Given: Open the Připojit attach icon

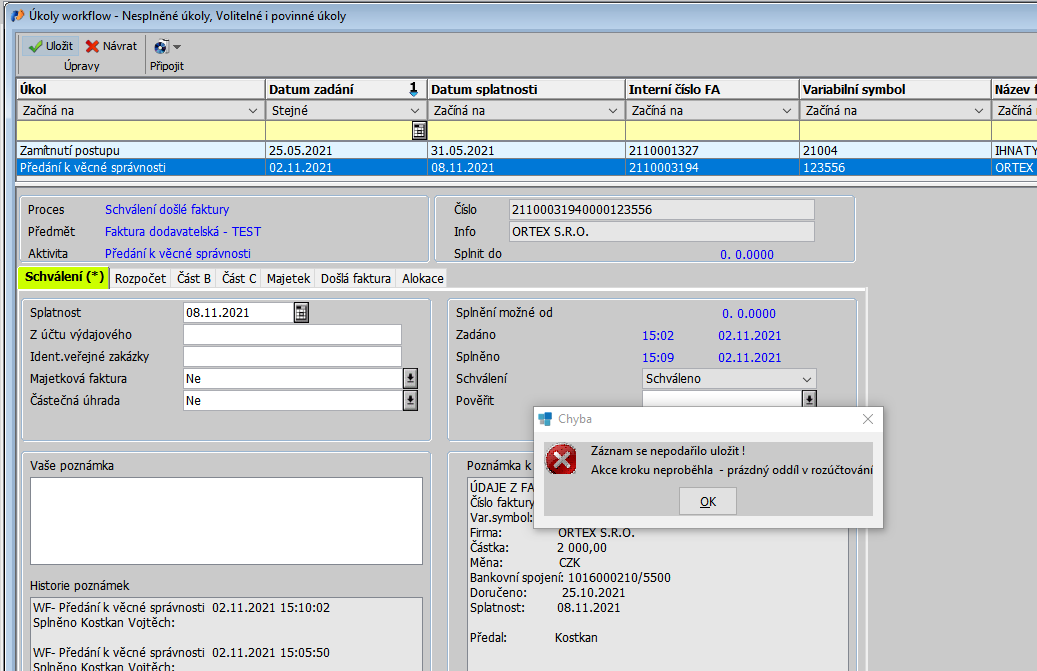Looking at the screenshot, I should [161, 46].
